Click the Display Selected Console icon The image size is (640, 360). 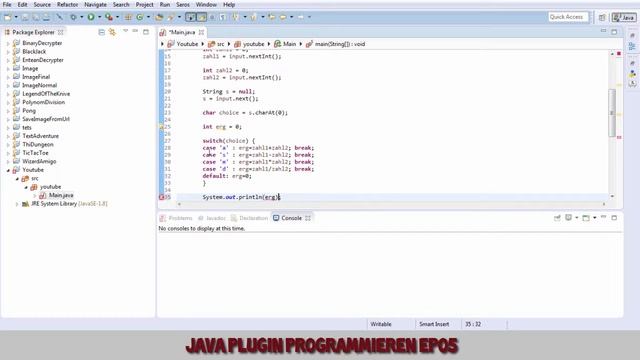click(568, 218)
